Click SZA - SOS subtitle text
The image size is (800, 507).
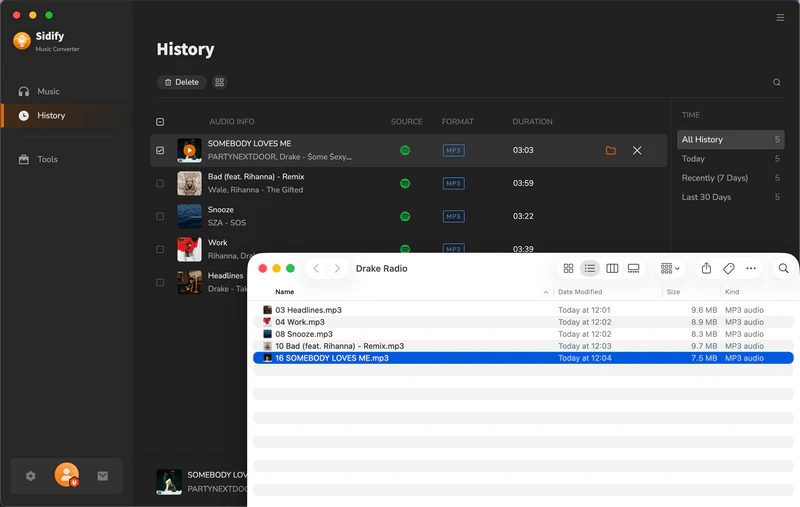pos(227,223)
